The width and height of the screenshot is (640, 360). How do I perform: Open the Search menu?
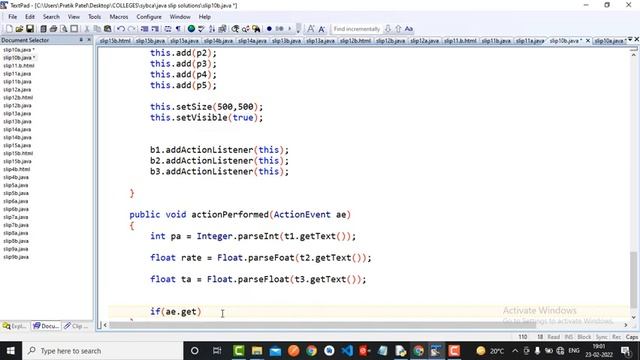coord(51,17)
